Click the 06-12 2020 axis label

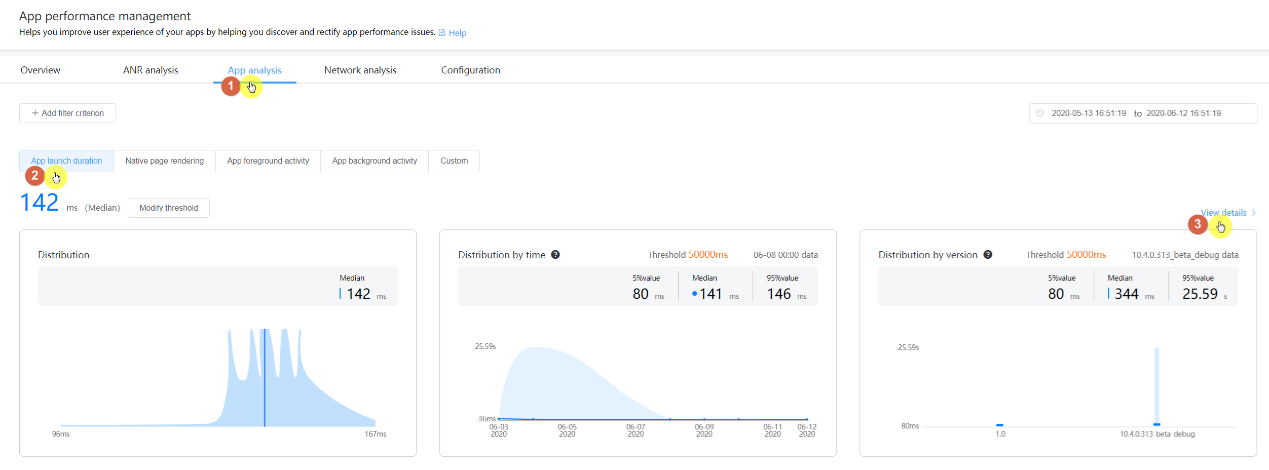[x=806, y=430]
